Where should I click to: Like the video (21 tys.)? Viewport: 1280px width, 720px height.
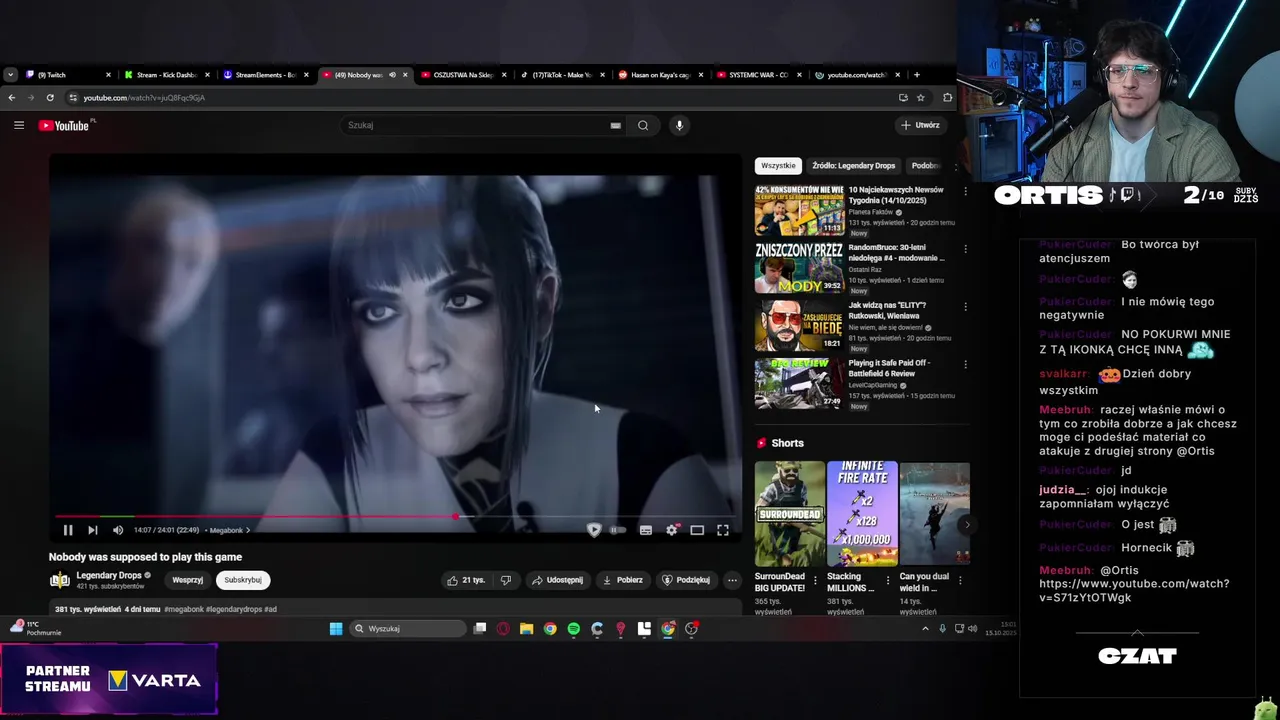tap(466, 580)
